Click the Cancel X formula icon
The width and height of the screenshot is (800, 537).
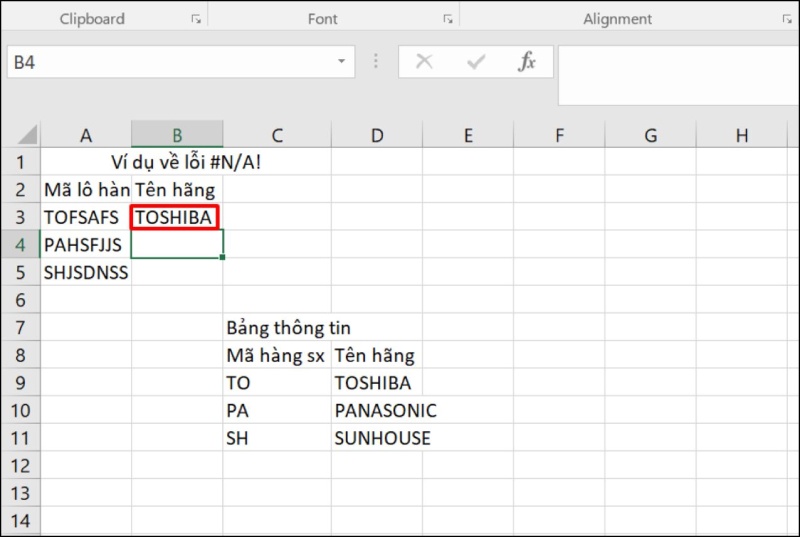tap(424, 62)
